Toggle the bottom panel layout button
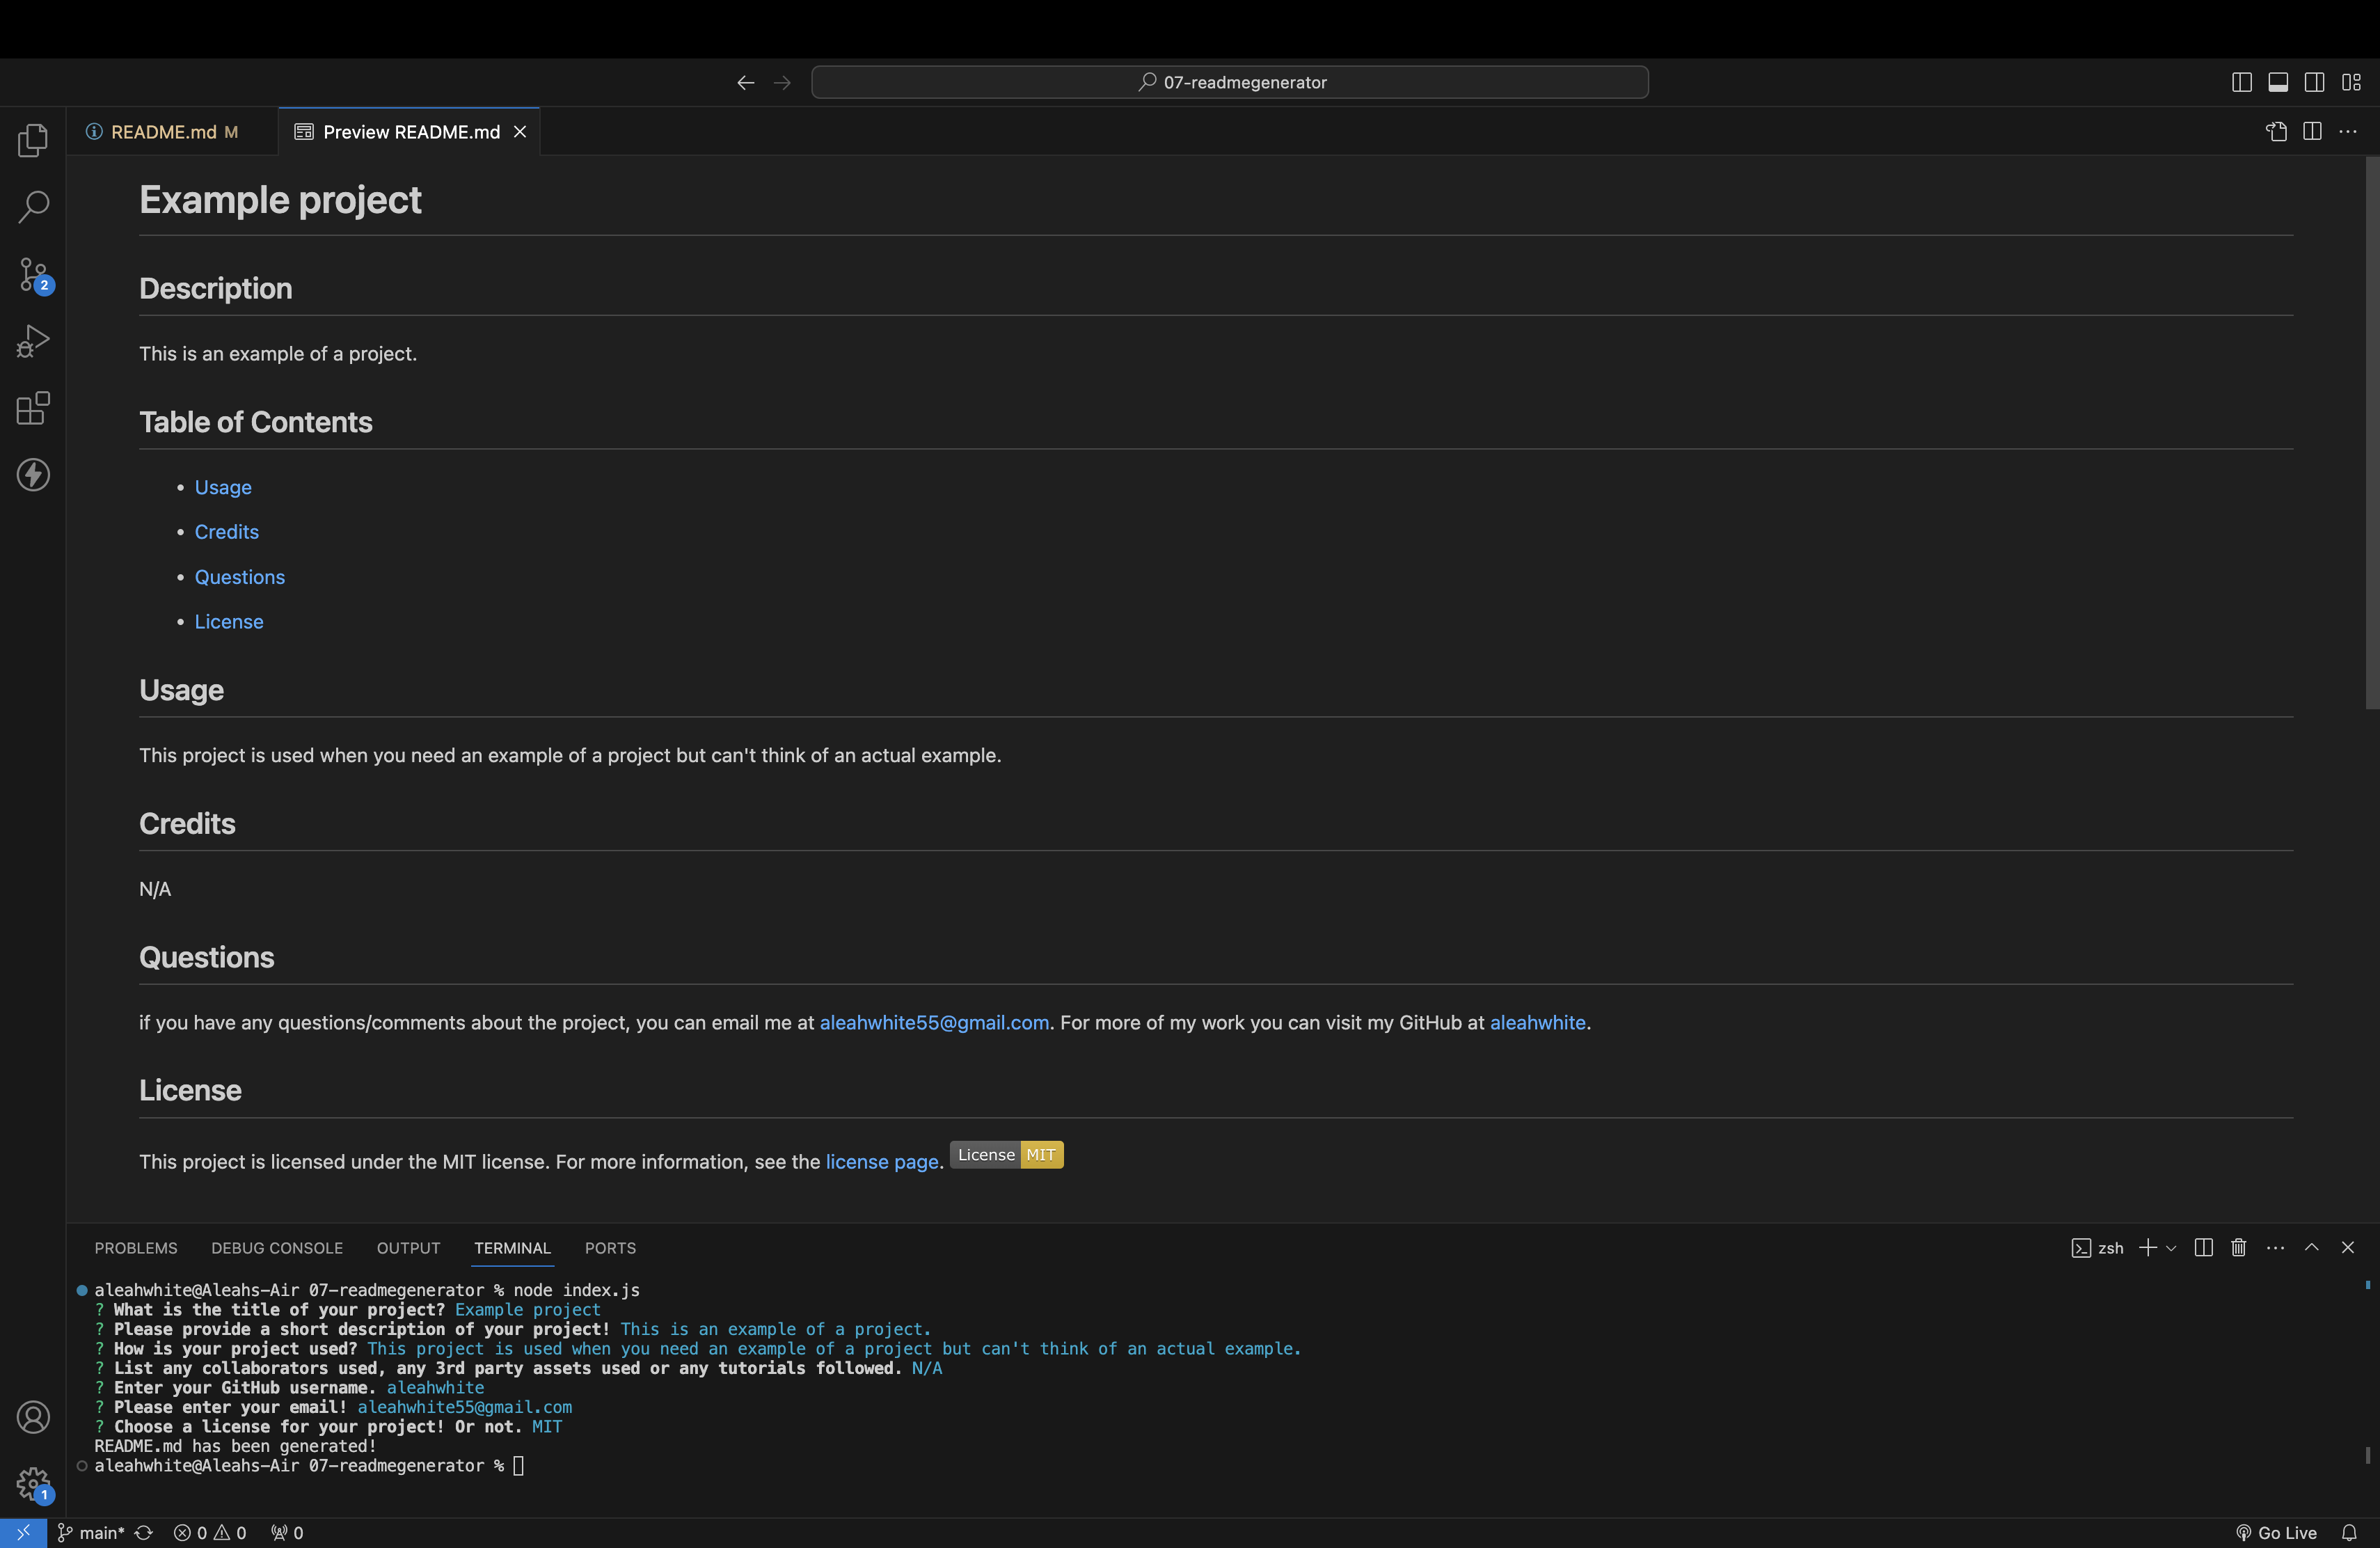The height and width of the screenshot is (1548, 2380). pyautogui.click(x=2277, y=82)
